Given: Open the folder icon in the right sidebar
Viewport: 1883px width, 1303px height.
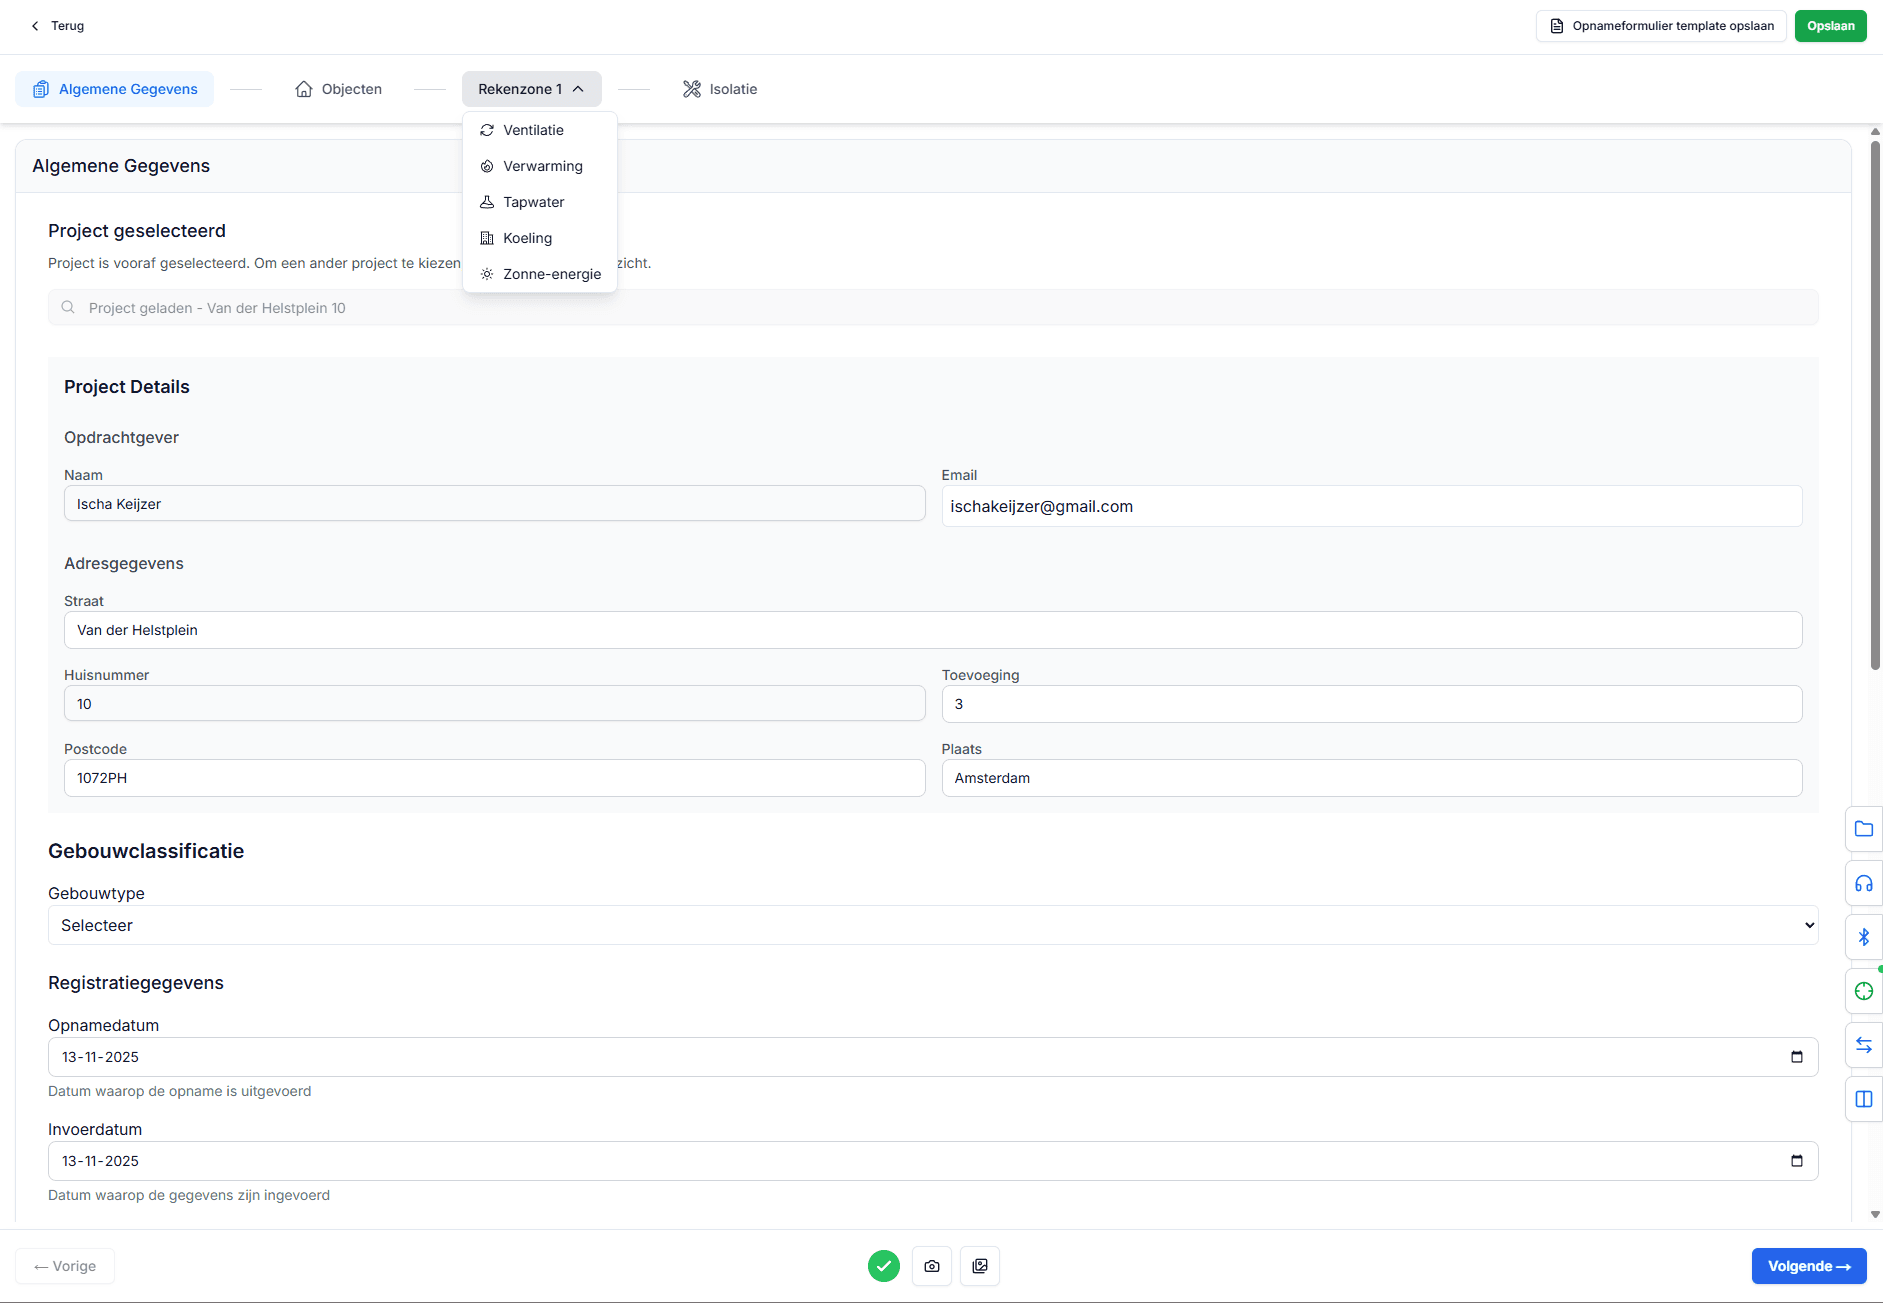Looking at the screenshot, I should [1863, 829].
